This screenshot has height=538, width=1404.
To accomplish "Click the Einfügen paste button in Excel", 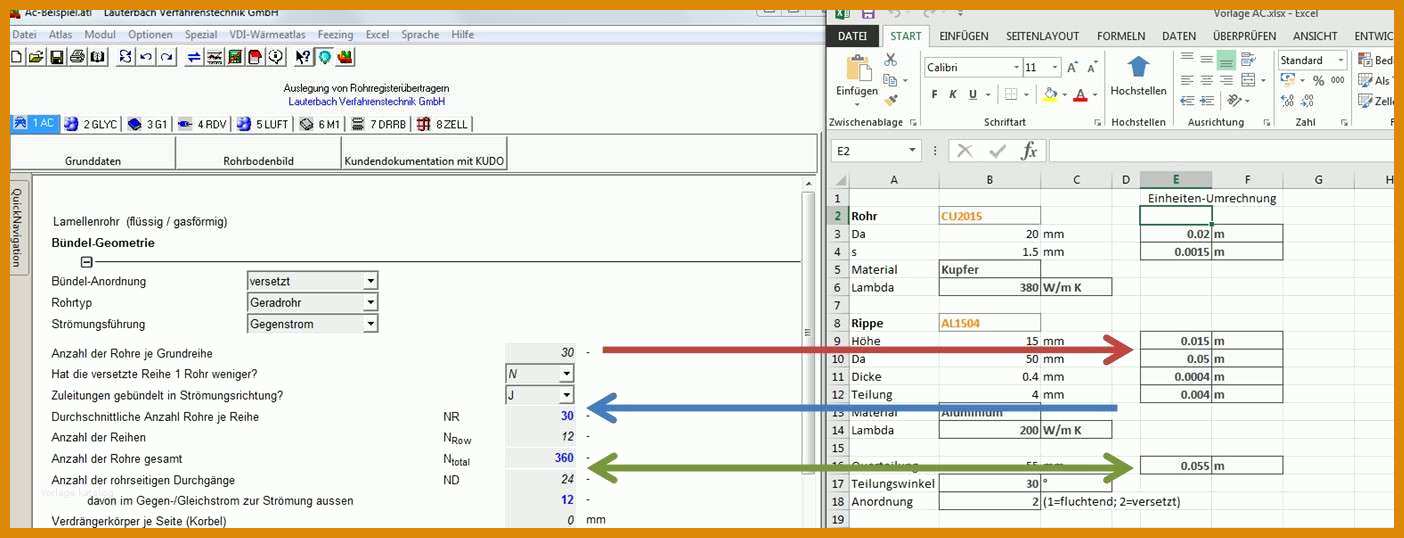I will pyautogui.click(x=857, y=78).
